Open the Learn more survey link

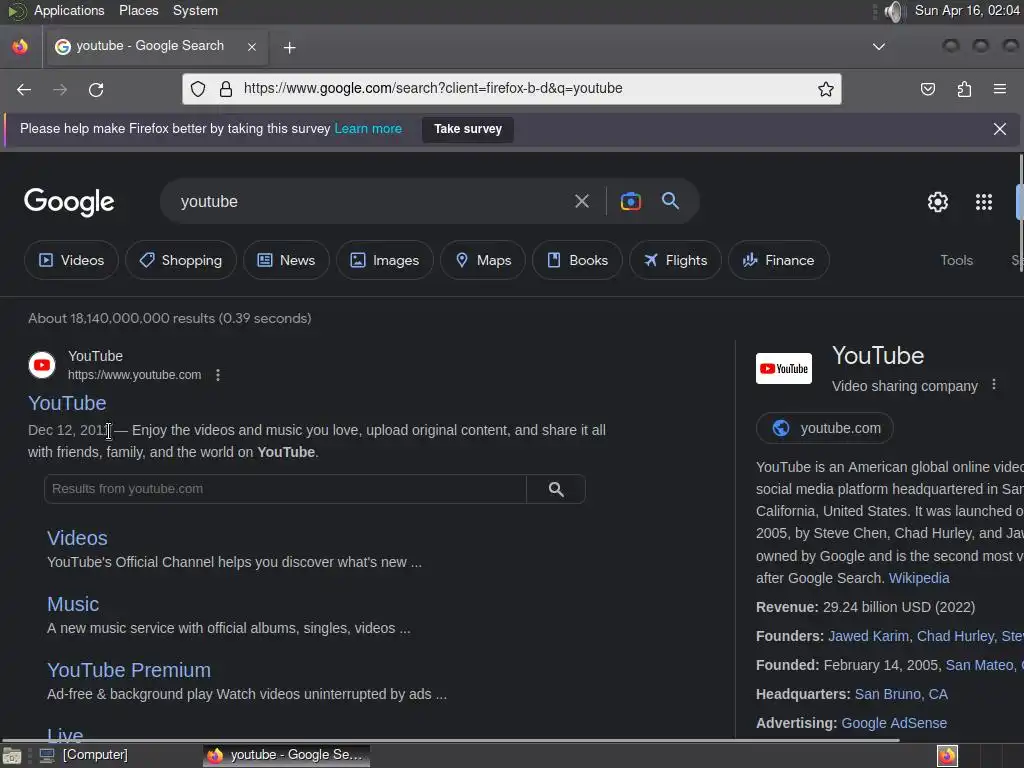coord(368,129)
